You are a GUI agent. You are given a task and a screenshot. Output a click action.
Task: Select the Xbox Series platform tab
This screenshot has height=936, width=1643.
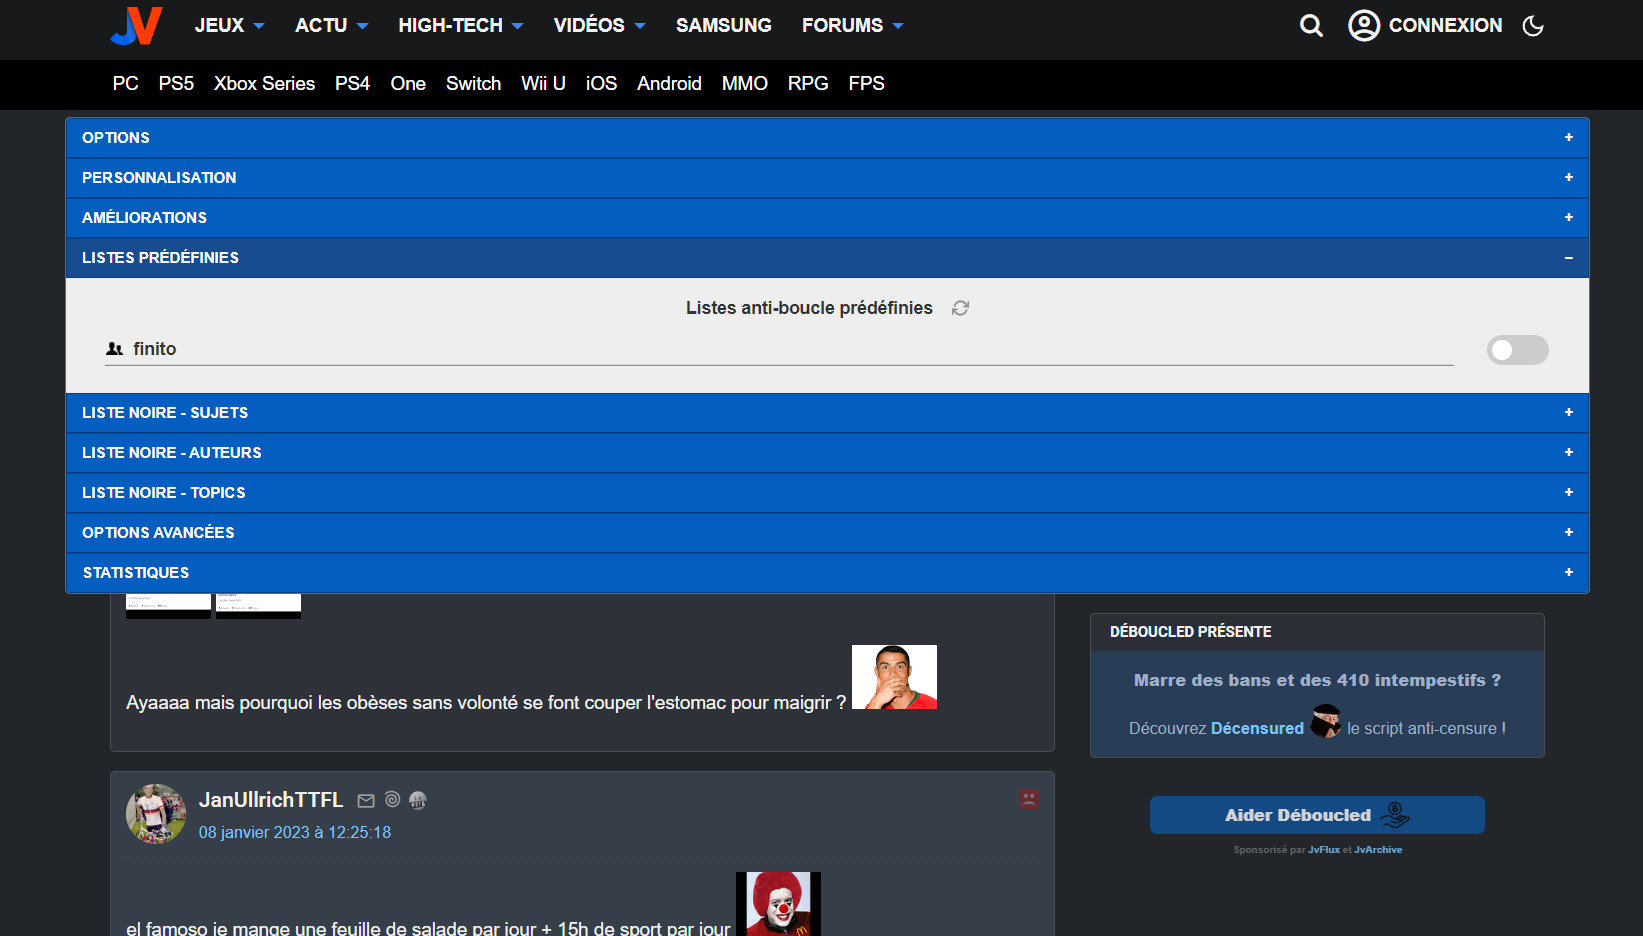264,84
